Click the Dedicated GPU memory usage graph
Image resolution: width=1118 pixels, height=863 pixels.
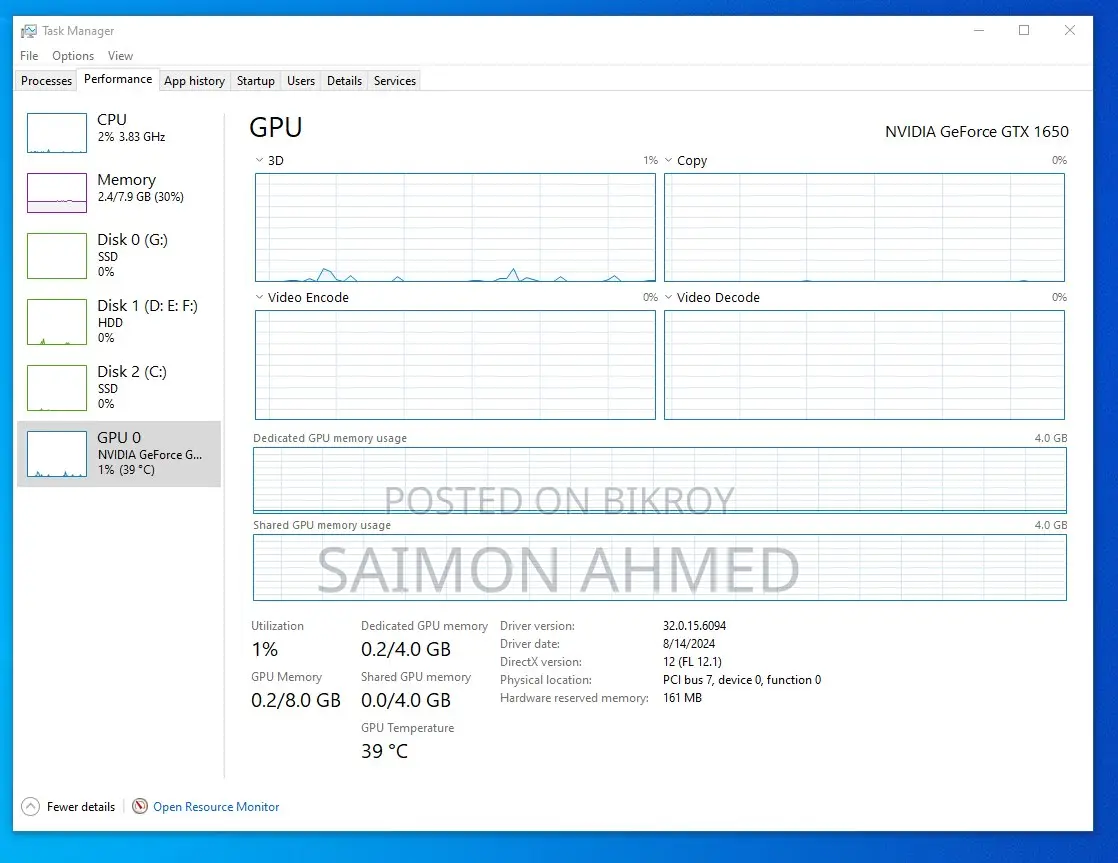(x=660, y=480)
